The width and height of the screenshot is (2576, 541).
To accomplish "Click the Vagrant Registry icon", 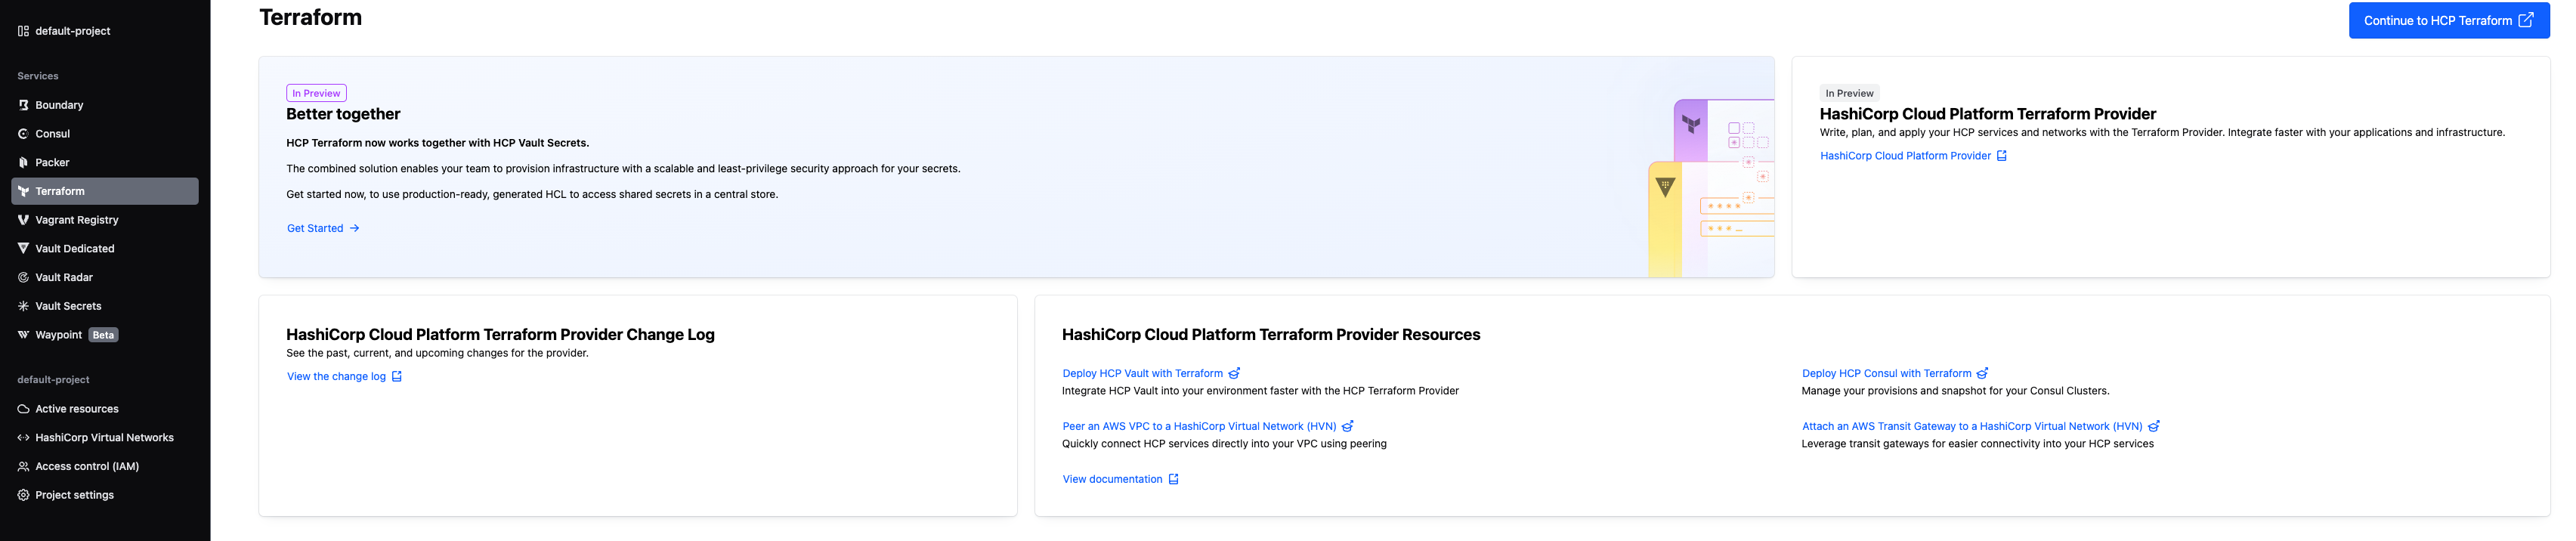I will coord(23,220).
